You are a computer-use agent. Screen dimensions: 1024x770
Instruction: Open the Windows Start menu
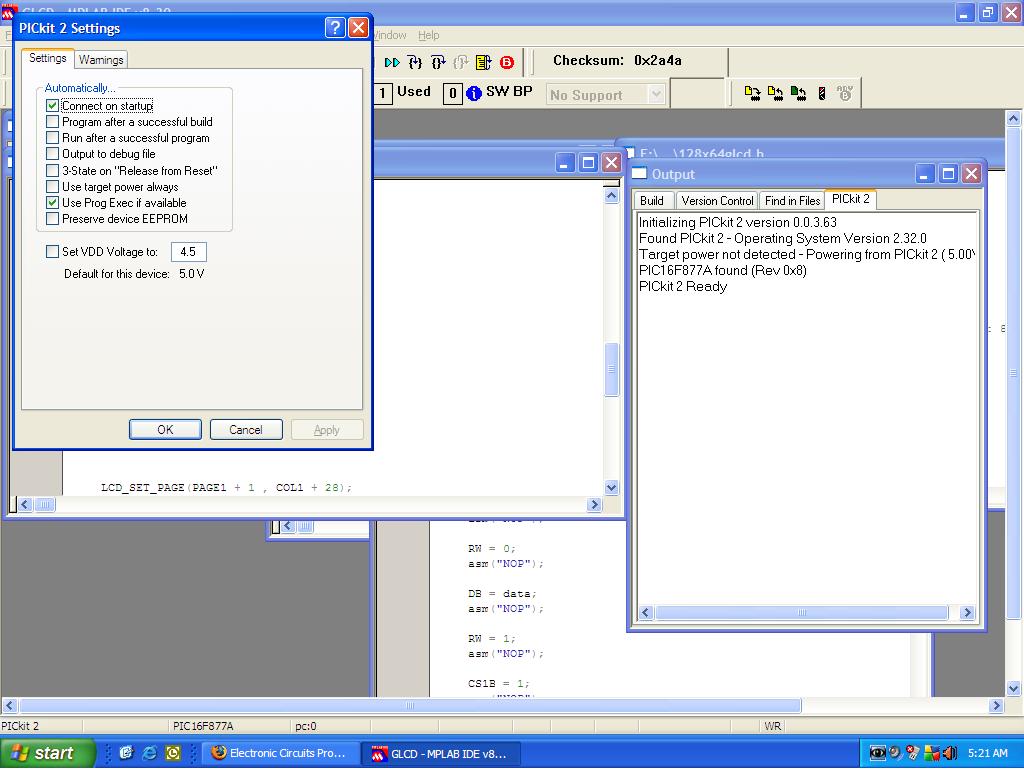point(47,753)
